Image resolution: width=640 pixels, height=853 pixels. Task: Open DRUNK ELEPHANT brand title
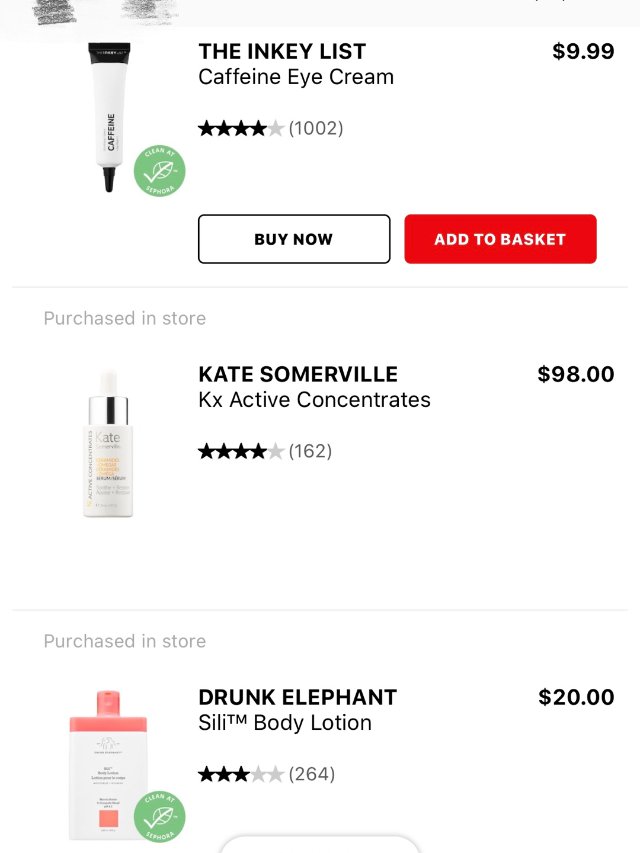297,697
